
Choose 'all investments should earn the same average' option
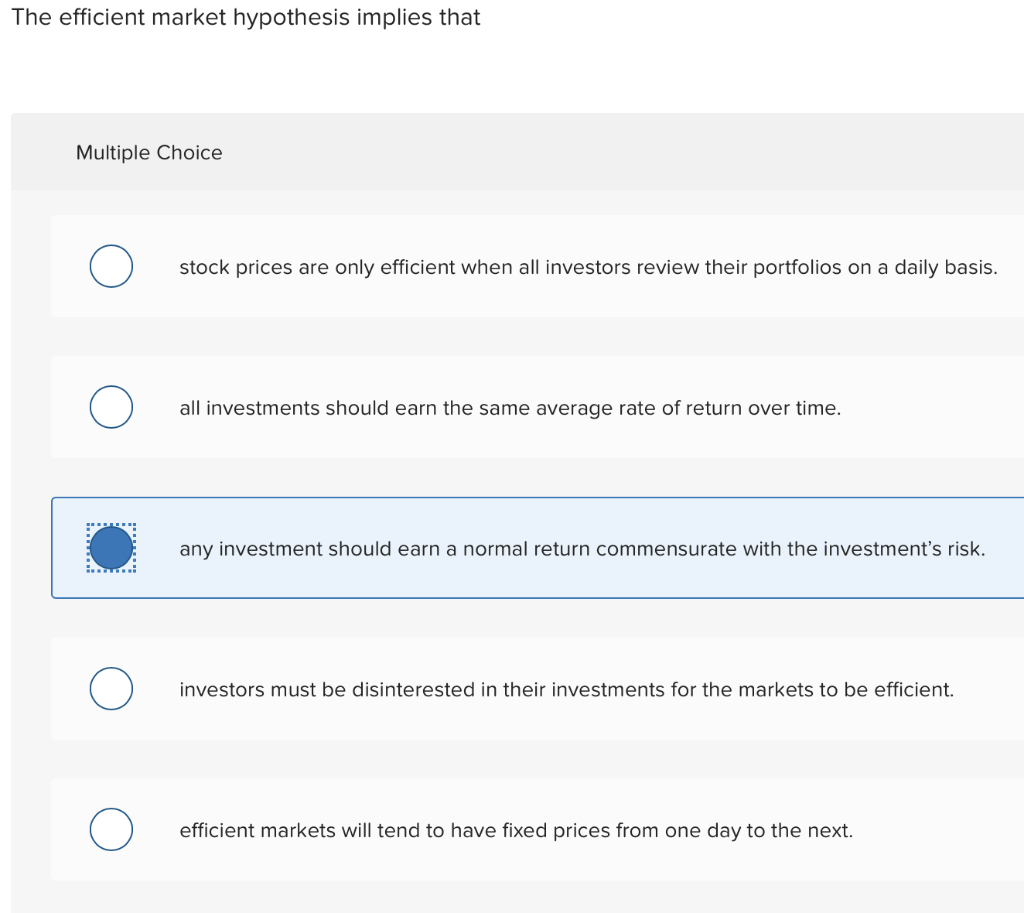[x=111, y=407]
